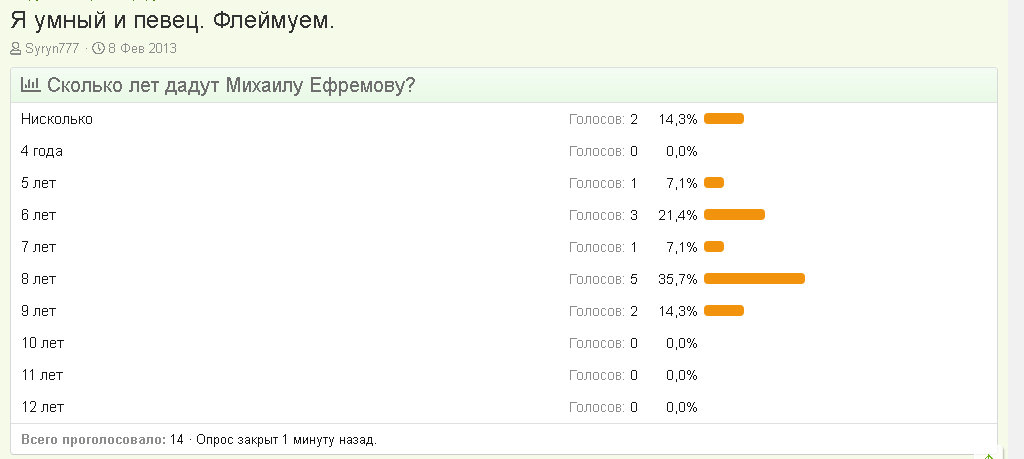Image resolution: width=1024 pixels, height=459 pixels.
Task: Click the 35,7% percentage label
Action: pyautogui.click(x=677, y=279)
